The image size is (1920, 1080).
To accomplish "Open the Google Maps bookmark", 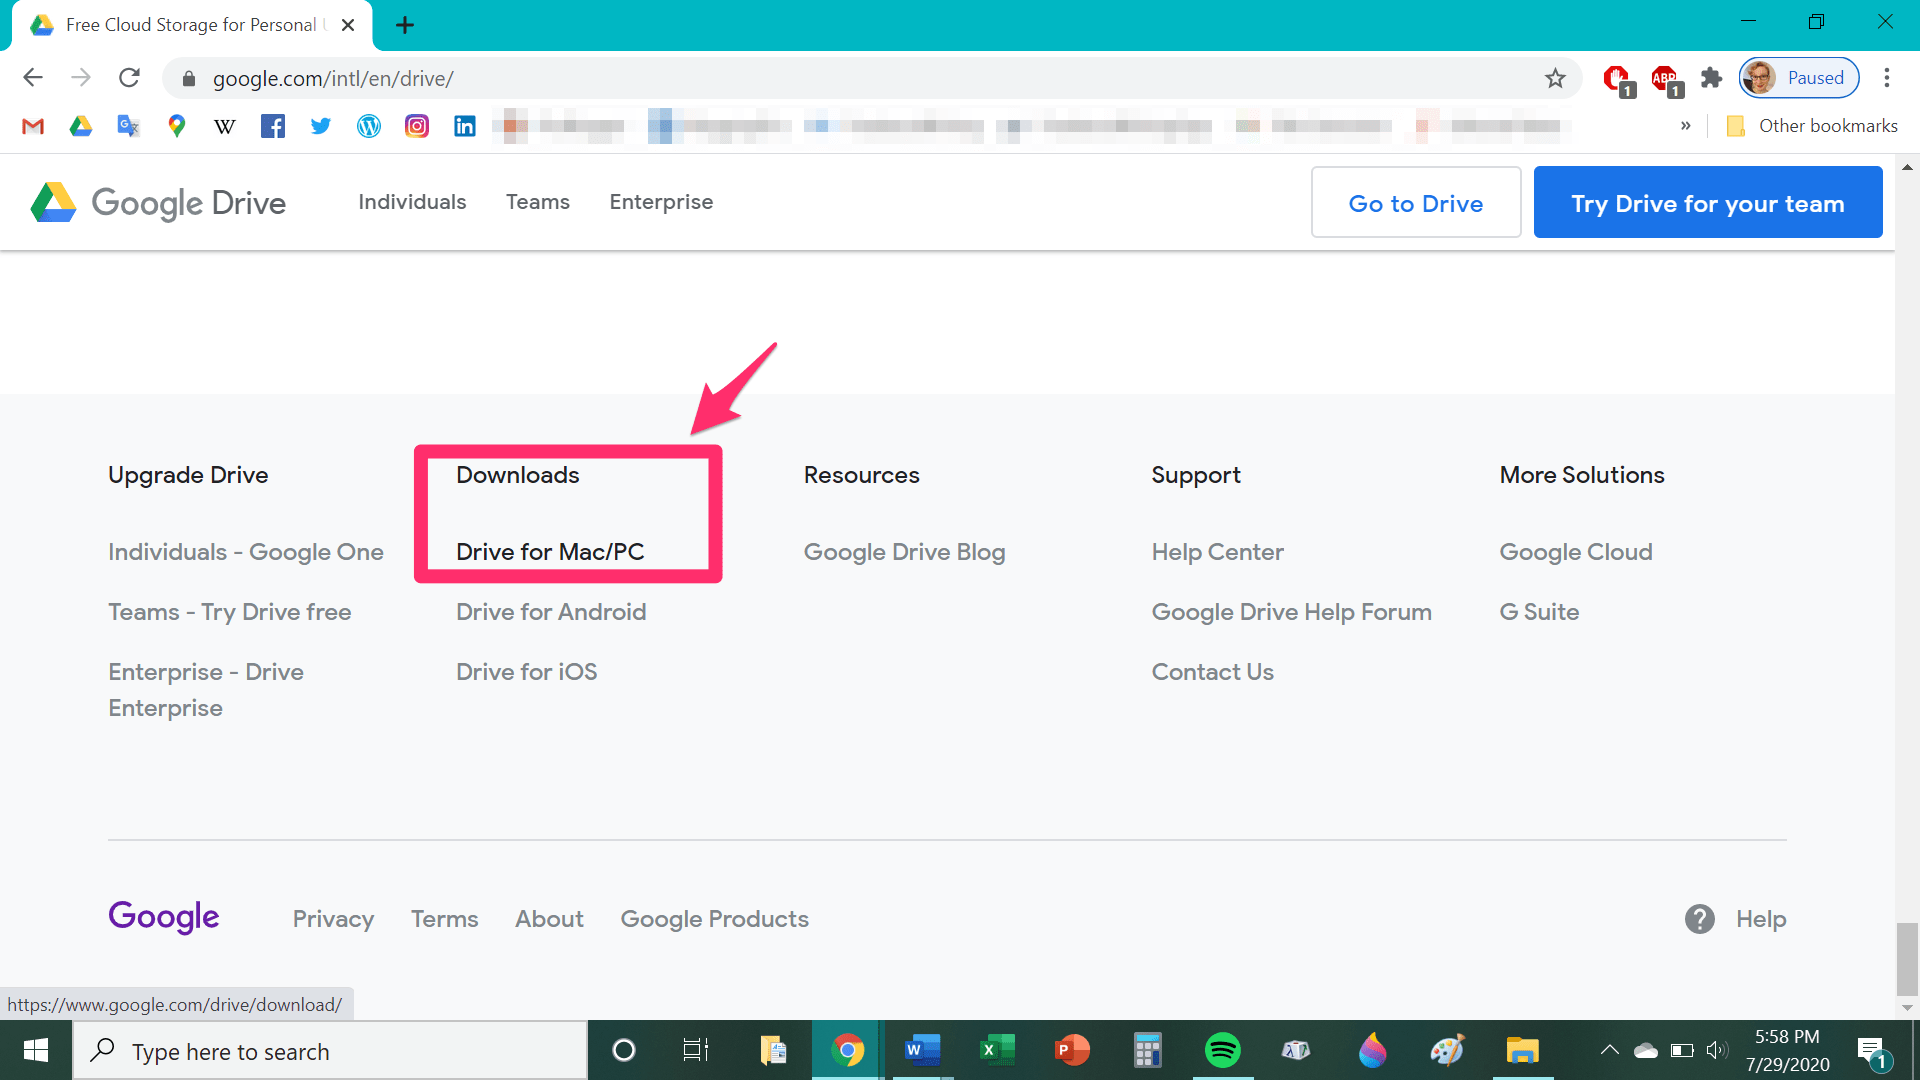I will (x=177, y=126).
